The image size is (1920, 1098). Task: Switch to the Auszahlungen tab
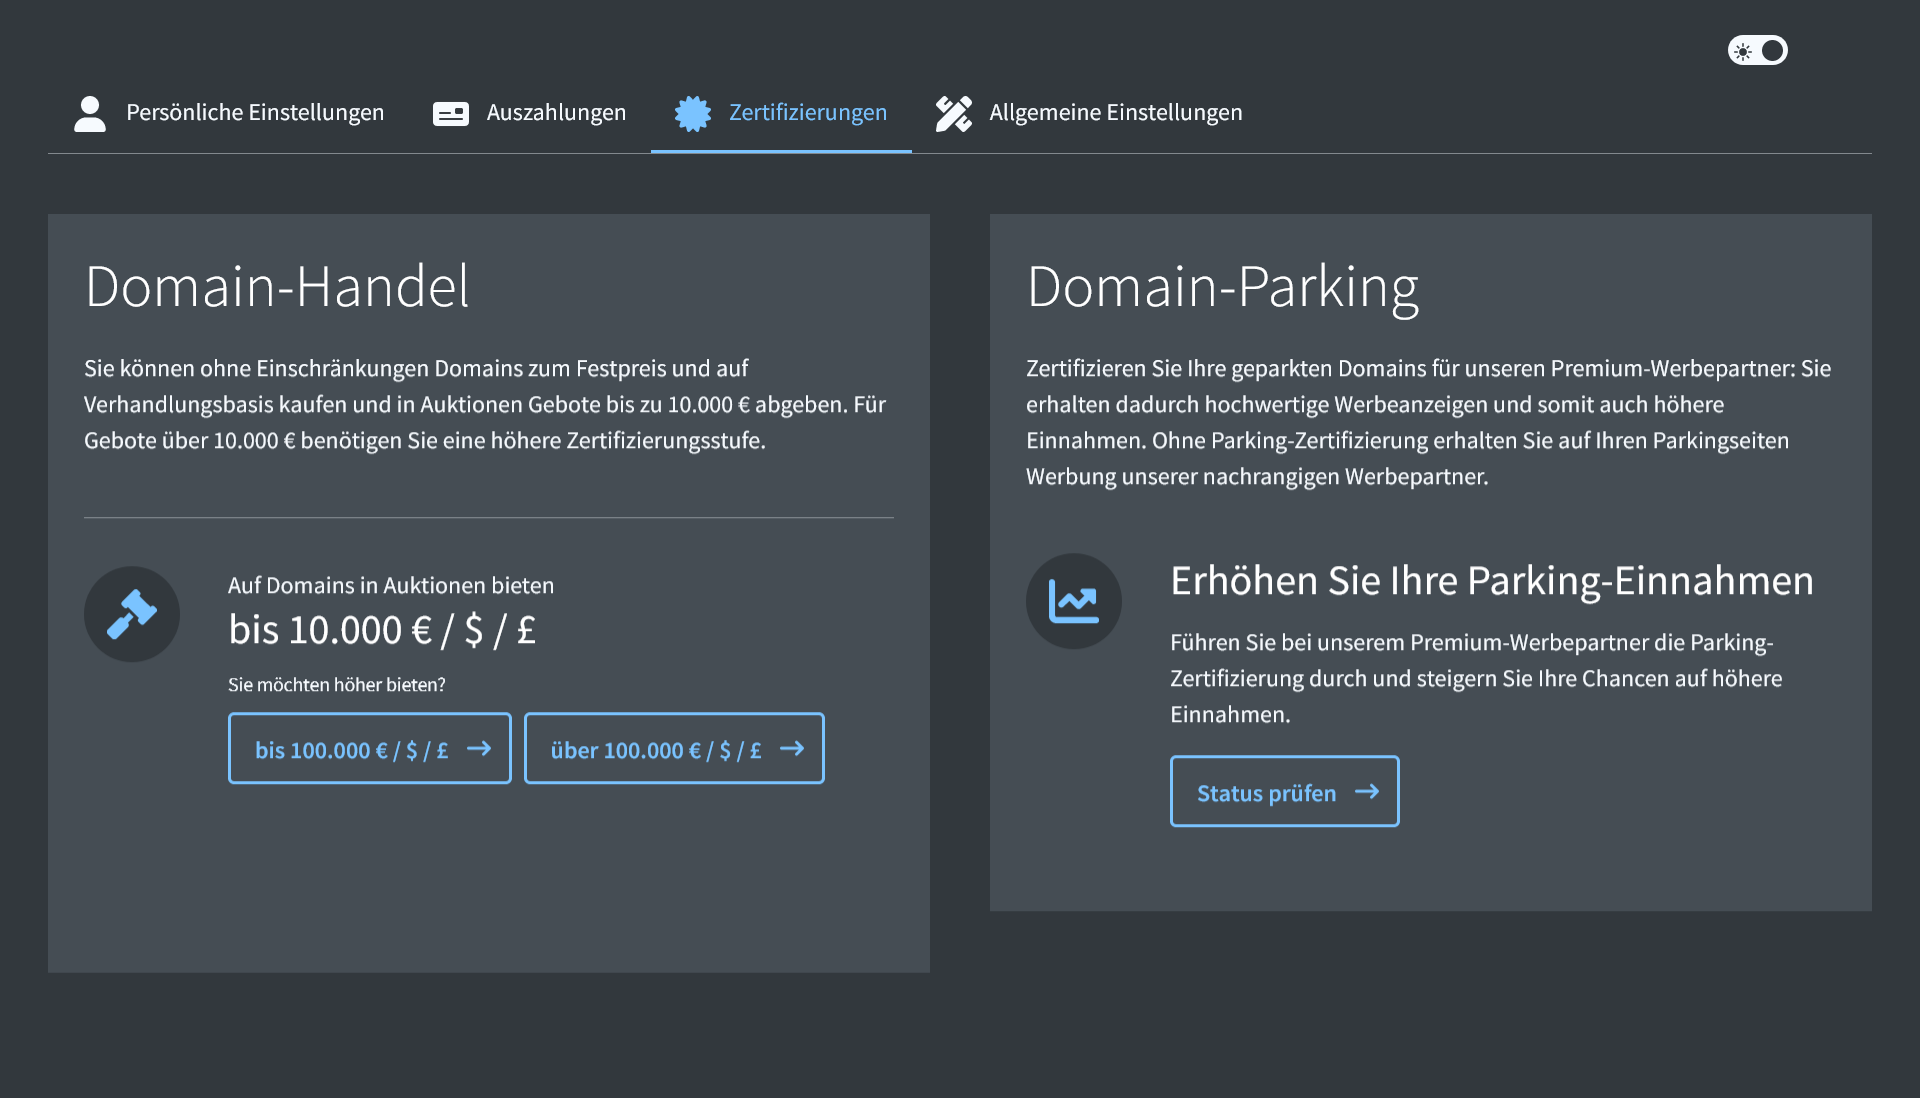[556, 113]
